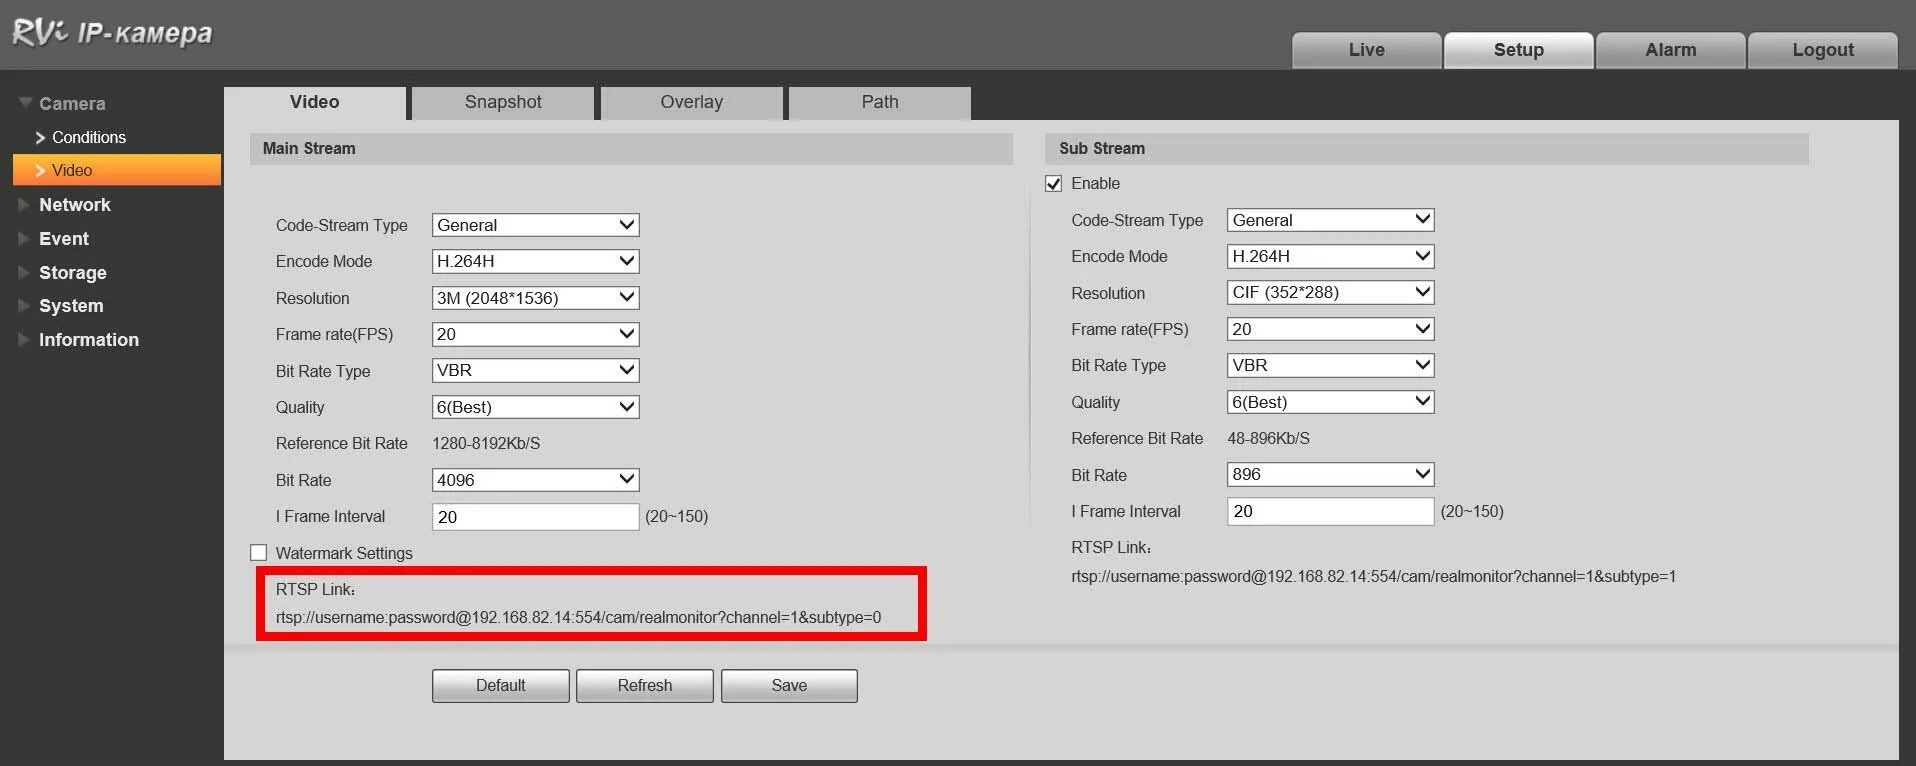Open Main Stream Bit Rate Type dropdown
The width and height of the screenshot is (1916, 766).
[x=535, y=370]
